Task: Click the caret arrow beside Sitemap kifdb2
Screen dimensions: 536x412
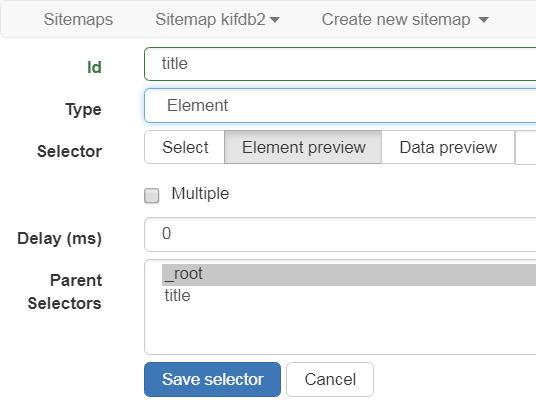Action: [274, 20]
